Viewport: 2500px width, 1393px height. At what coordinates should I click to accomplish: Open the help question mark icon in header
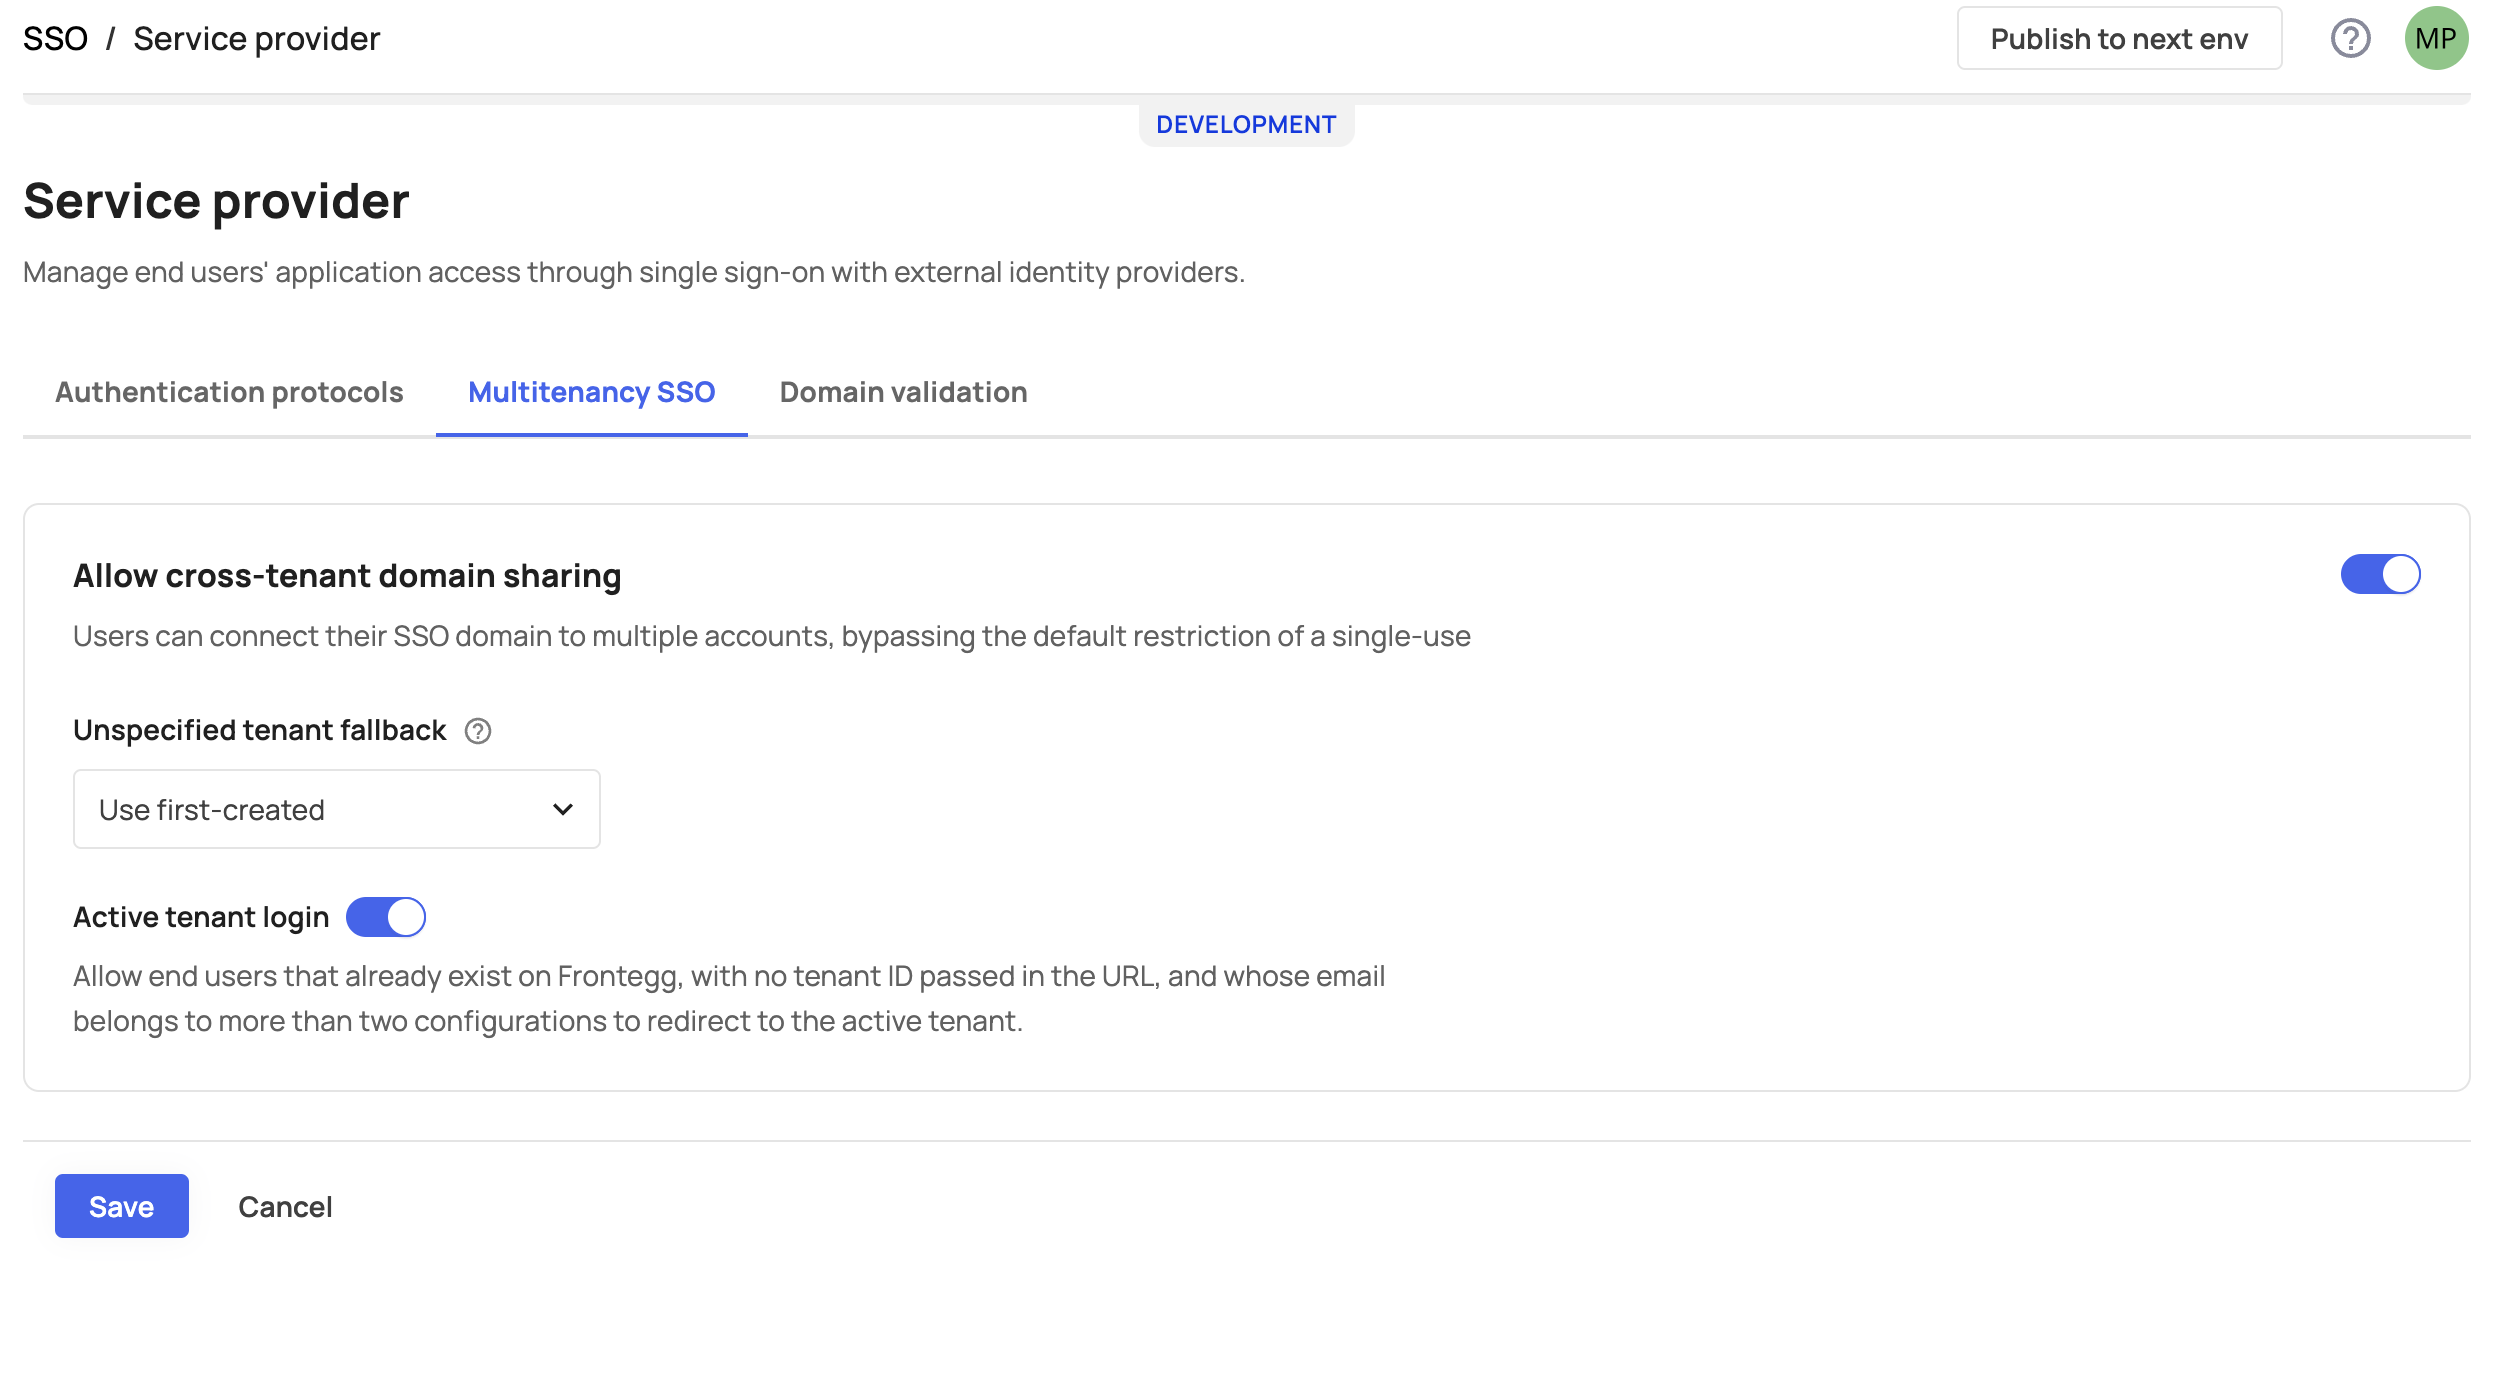click(x=2350, y=39)
